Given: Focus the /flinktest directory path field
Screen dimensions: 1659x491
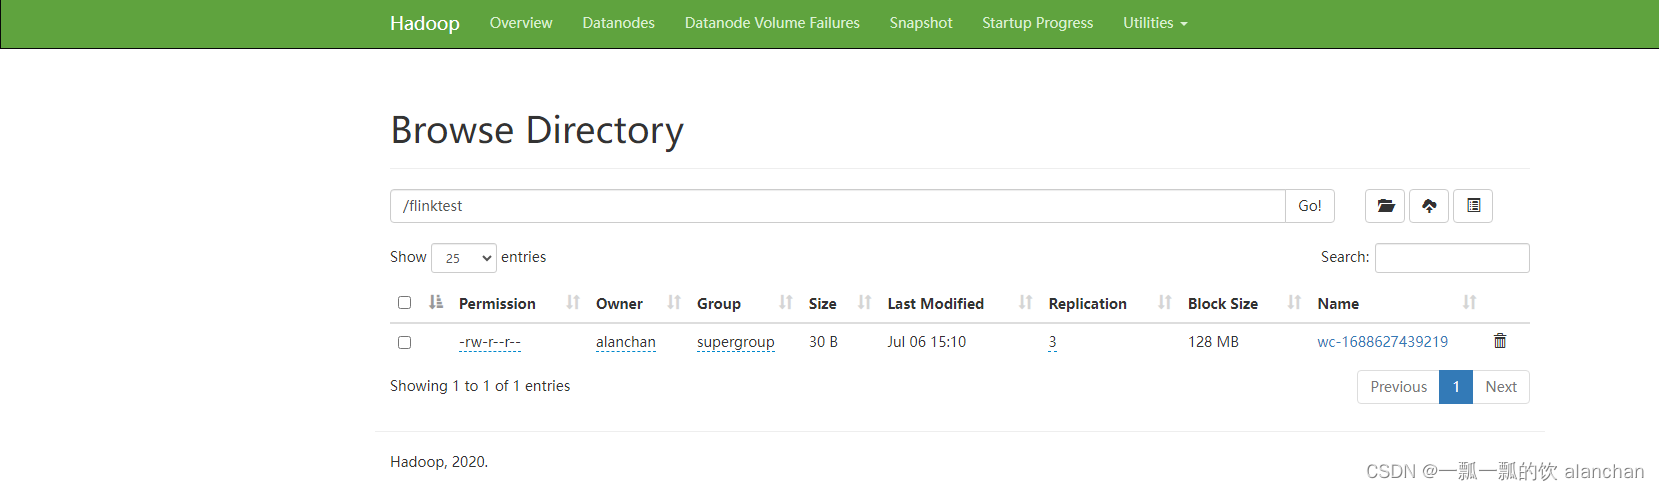Looking at the screenshot, I should click(x=838, y=206).
